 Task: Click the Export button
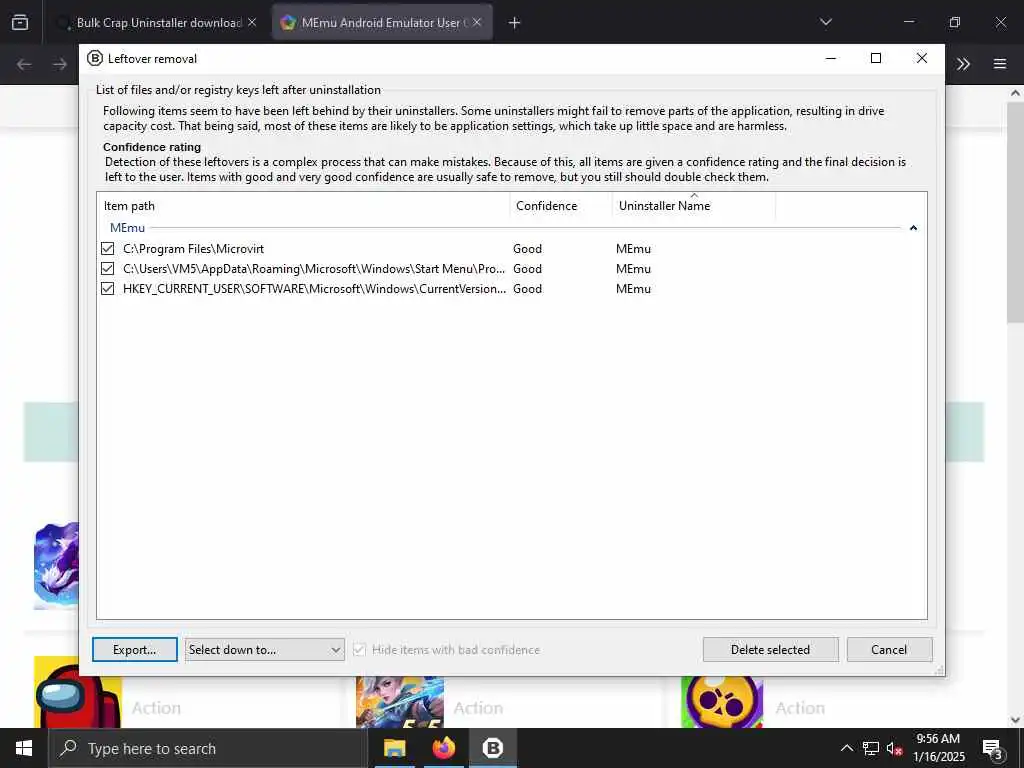135,650
